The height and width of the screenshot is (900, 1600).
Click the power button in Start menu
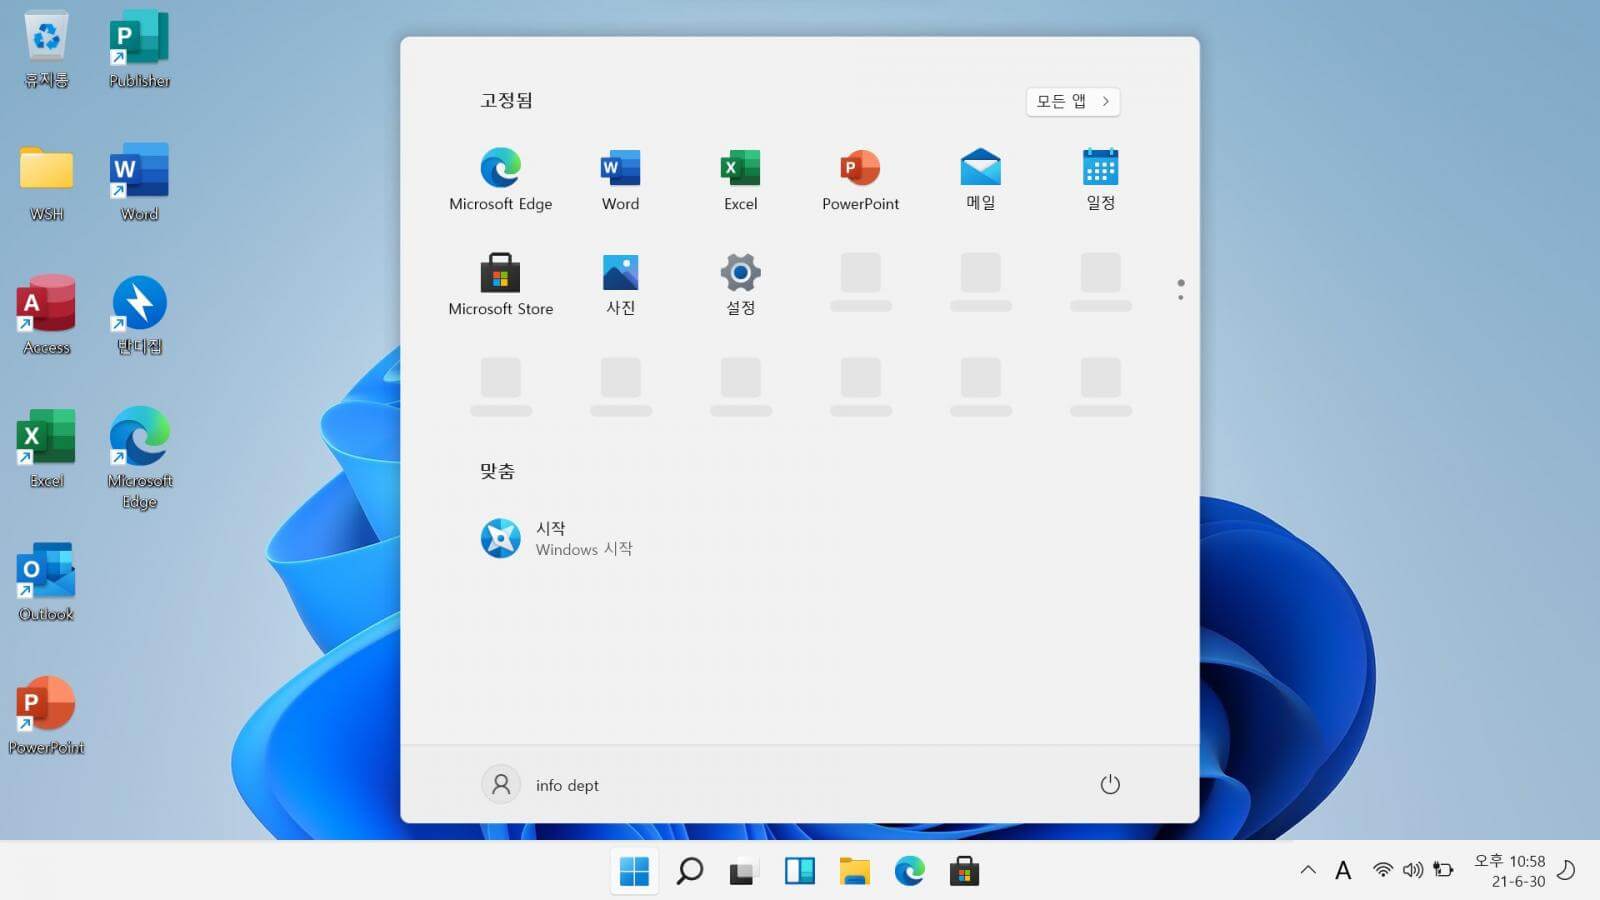pos(1110,785)
